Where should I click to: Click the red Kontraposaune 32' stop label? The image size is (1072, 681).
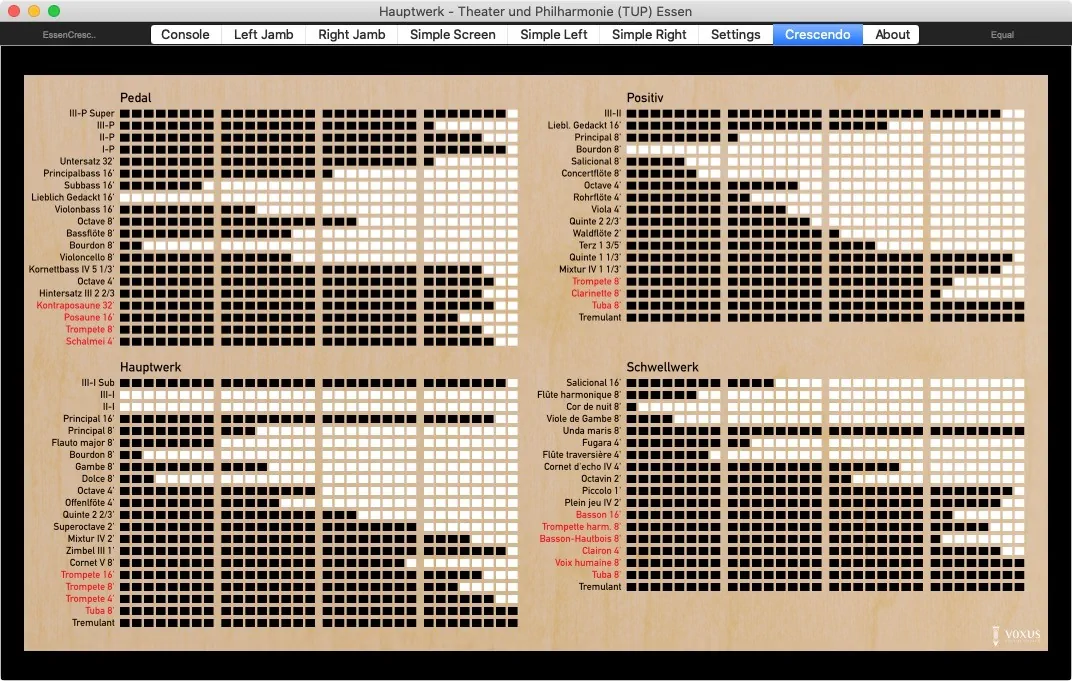click(75, 305)
